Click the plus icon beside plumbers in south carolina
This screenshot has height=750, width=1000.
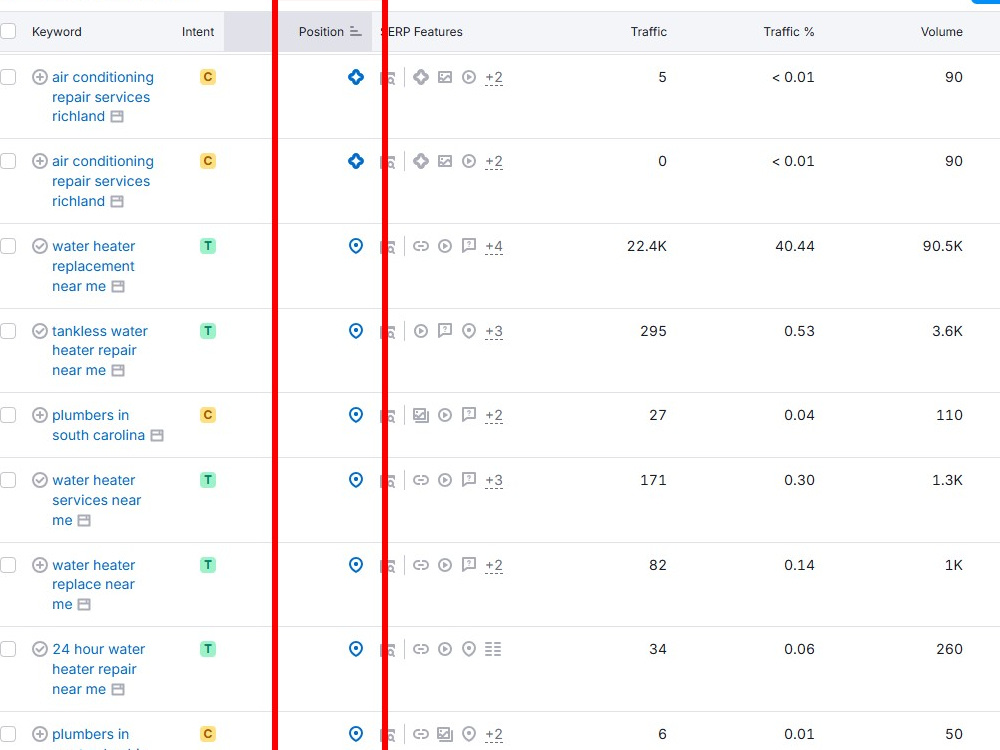click(40, 415)
